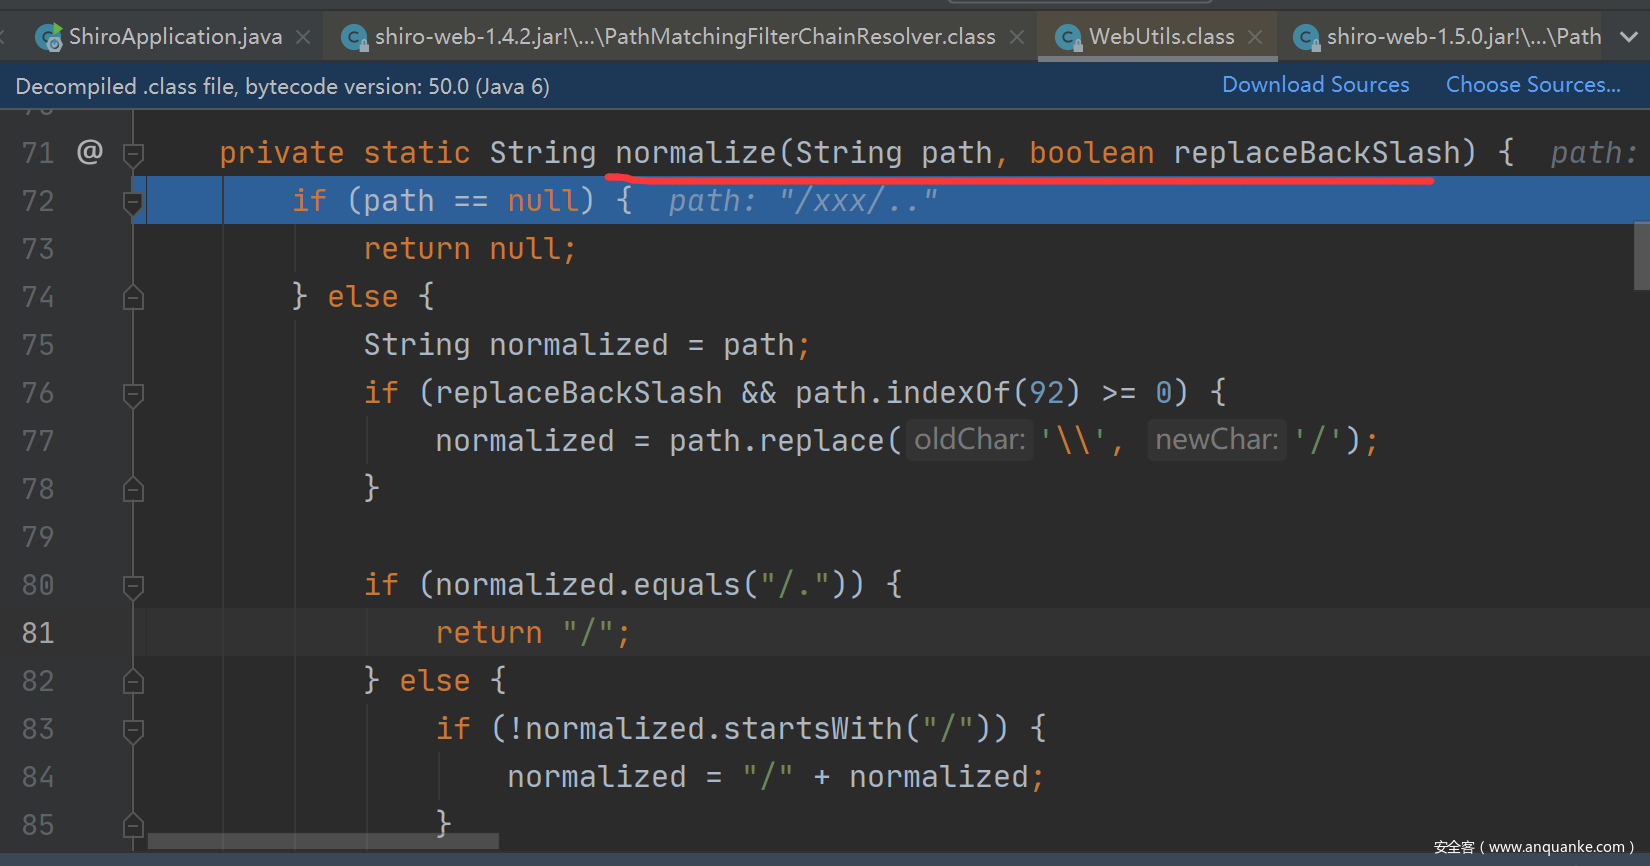Collapse the normalize method fold on line 71

coord(133,153)
